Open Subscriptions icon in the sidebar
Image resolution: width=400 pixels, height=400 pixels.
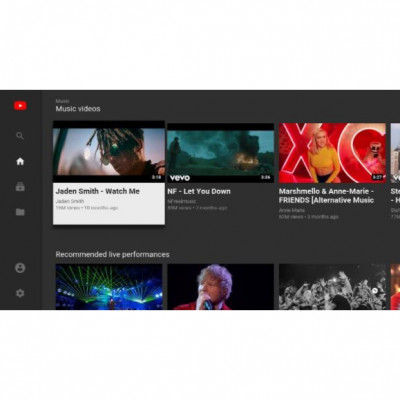[20, 186]
